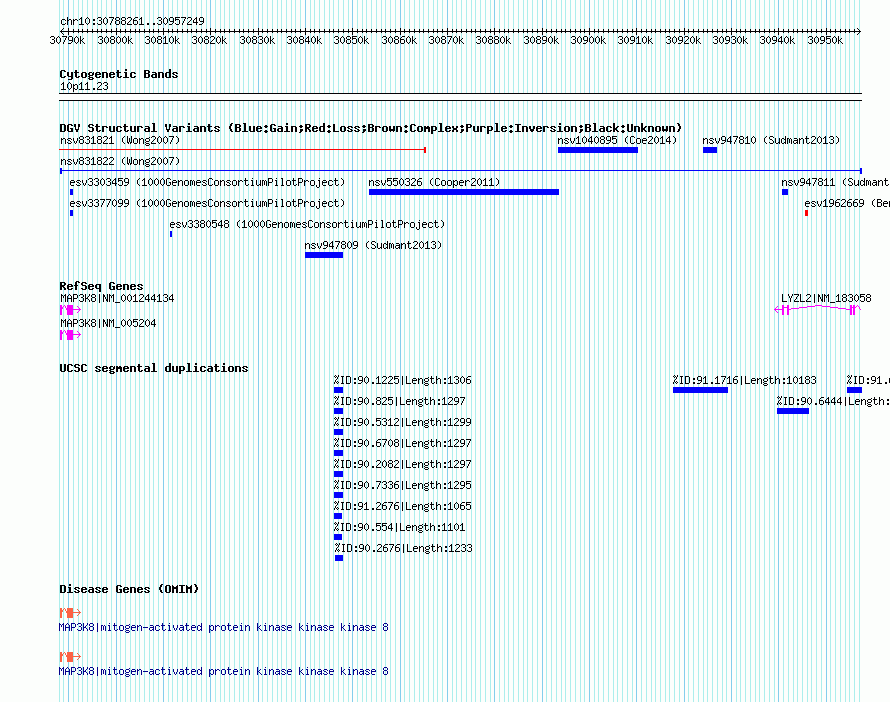Select the red line of nsv831821

[243, 150]
